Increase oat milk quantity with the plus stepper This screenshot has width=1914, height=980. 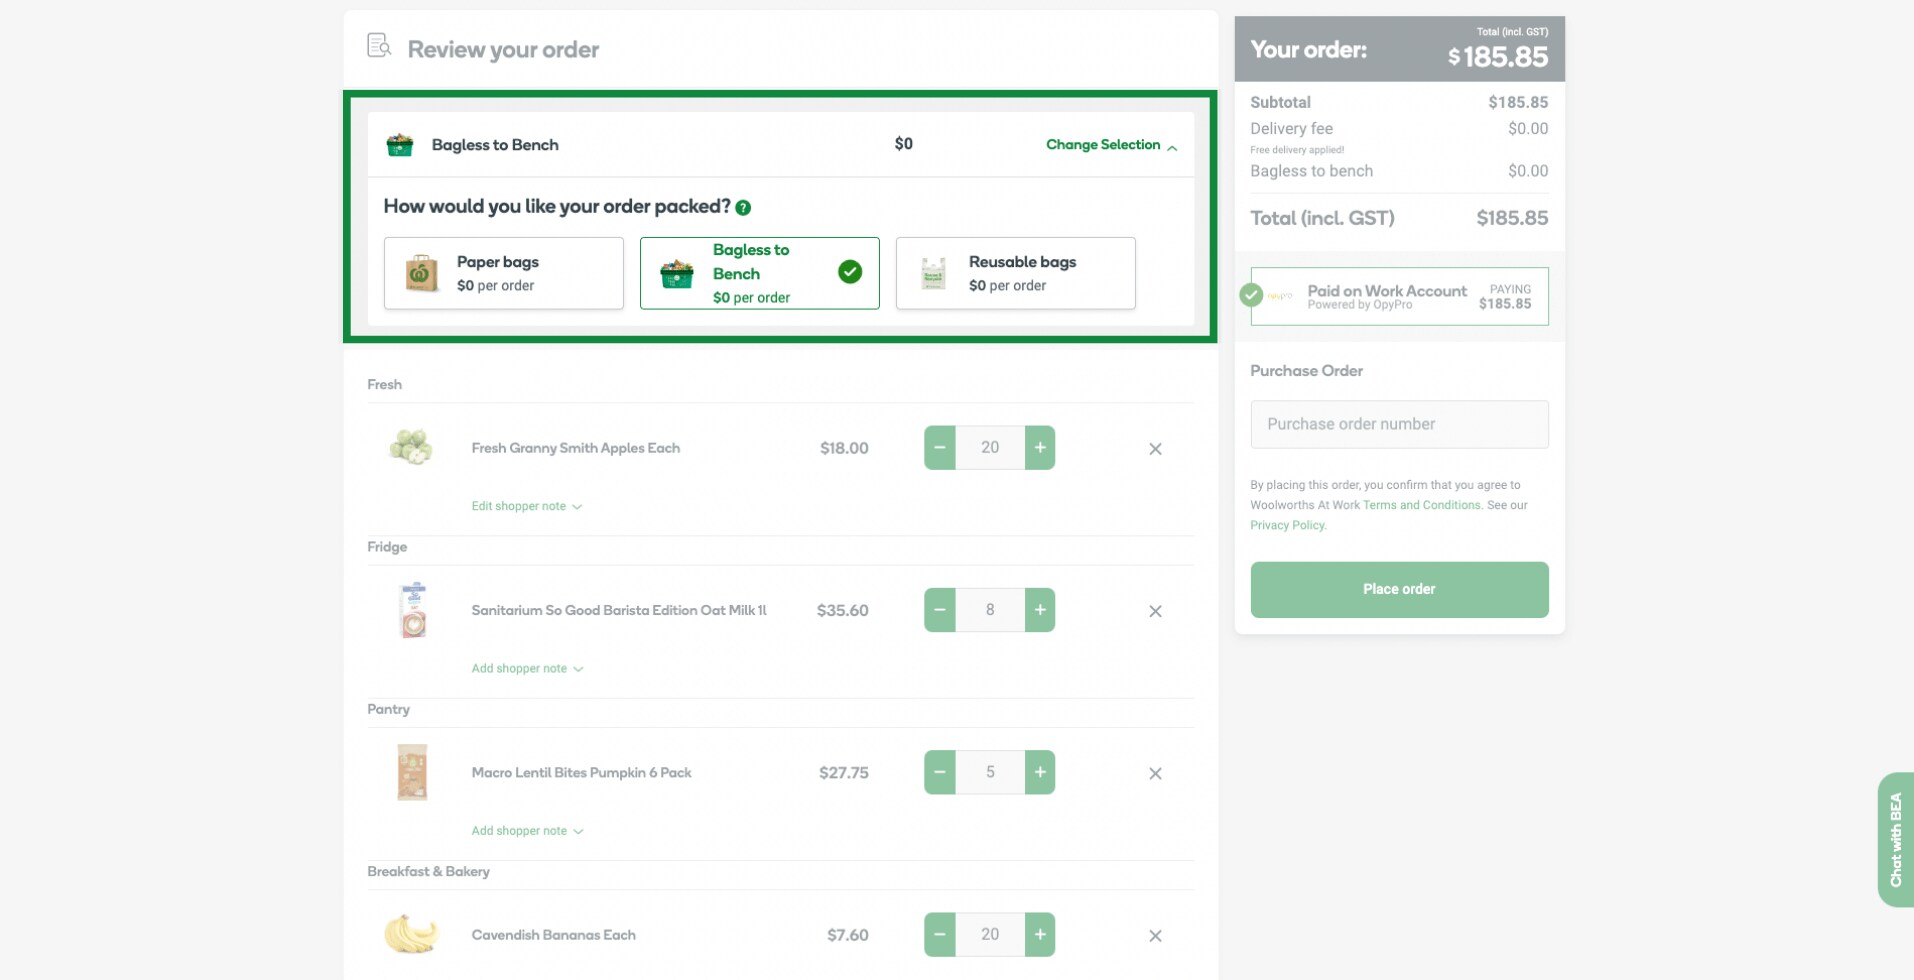click(1039, 610)
